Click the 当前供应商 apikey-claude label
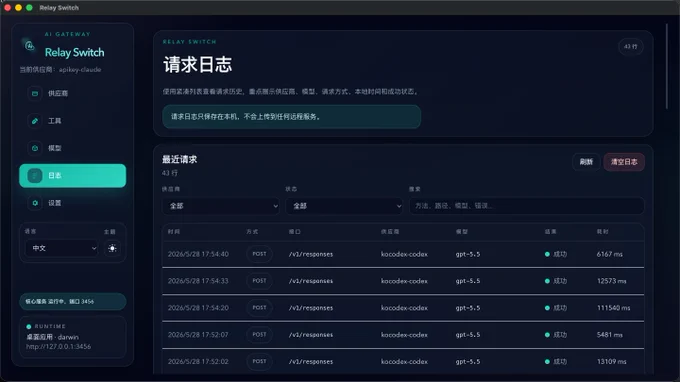 click(60, 69)
